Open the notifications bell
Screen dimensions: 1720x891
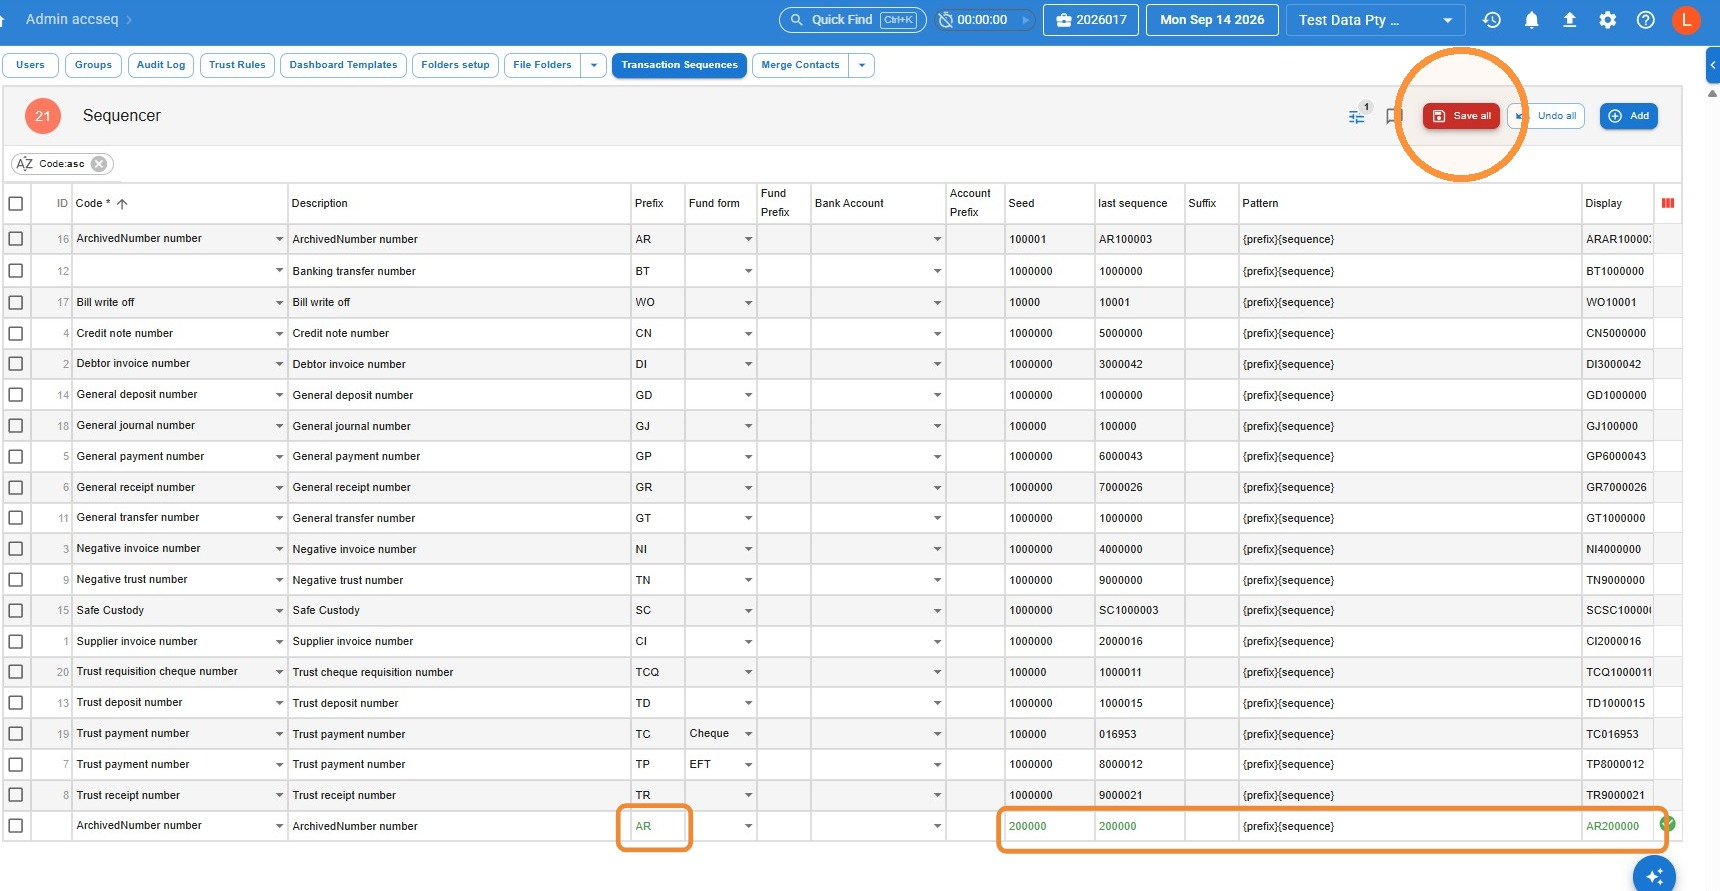(1531, 20)
